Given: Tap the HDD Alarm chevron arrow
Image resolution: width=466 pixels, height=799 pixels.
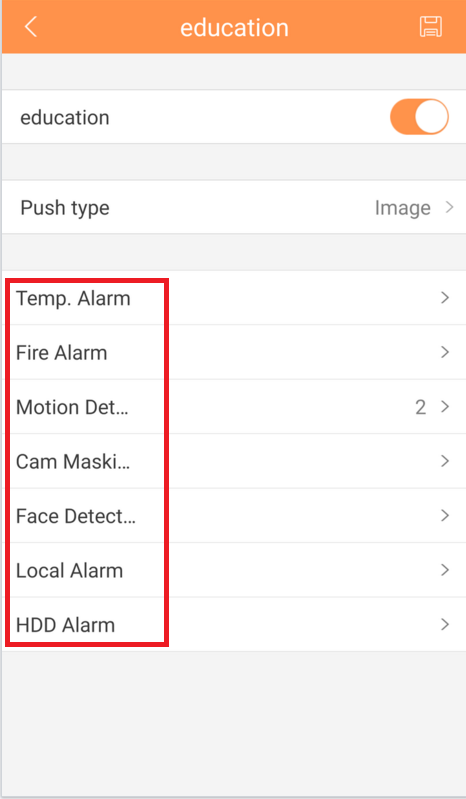Looking at the screenshot, I should tap(445, 625).
